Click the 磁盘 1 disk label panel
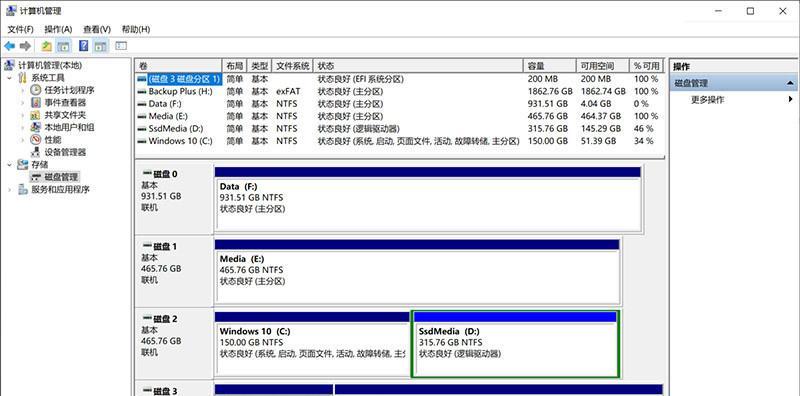800x396 pixels. point(174,271)
